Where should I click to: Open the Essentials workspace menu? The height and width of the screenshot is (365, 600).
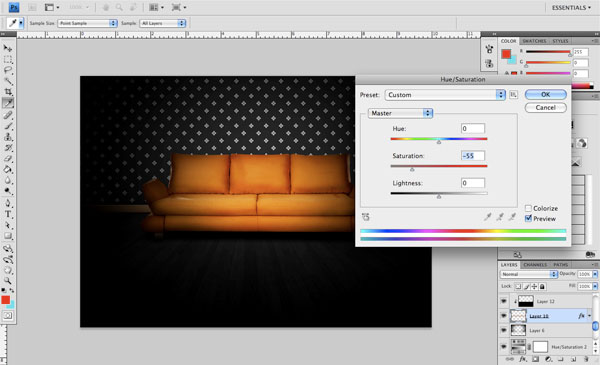(571, 8)
